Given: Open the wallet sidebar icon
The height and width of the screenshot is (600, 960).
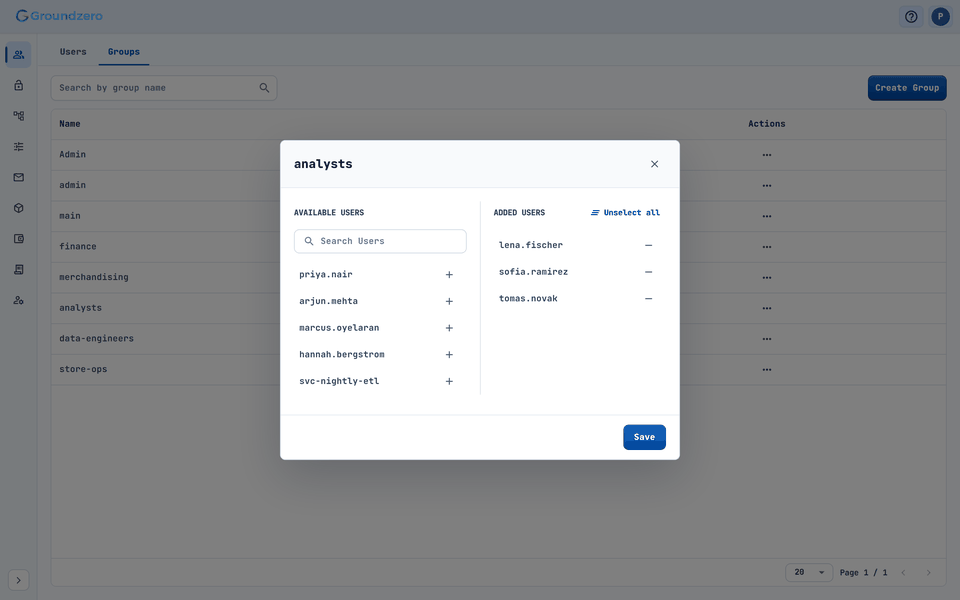Looking at the screenshot, I should click(18, 238).
